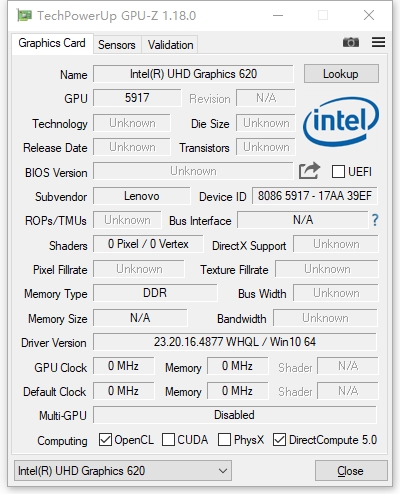Image resolution: width=400 pixels, height=494 pixels.
Task: Switch to the Validation tab
Action: pos(170,45)
